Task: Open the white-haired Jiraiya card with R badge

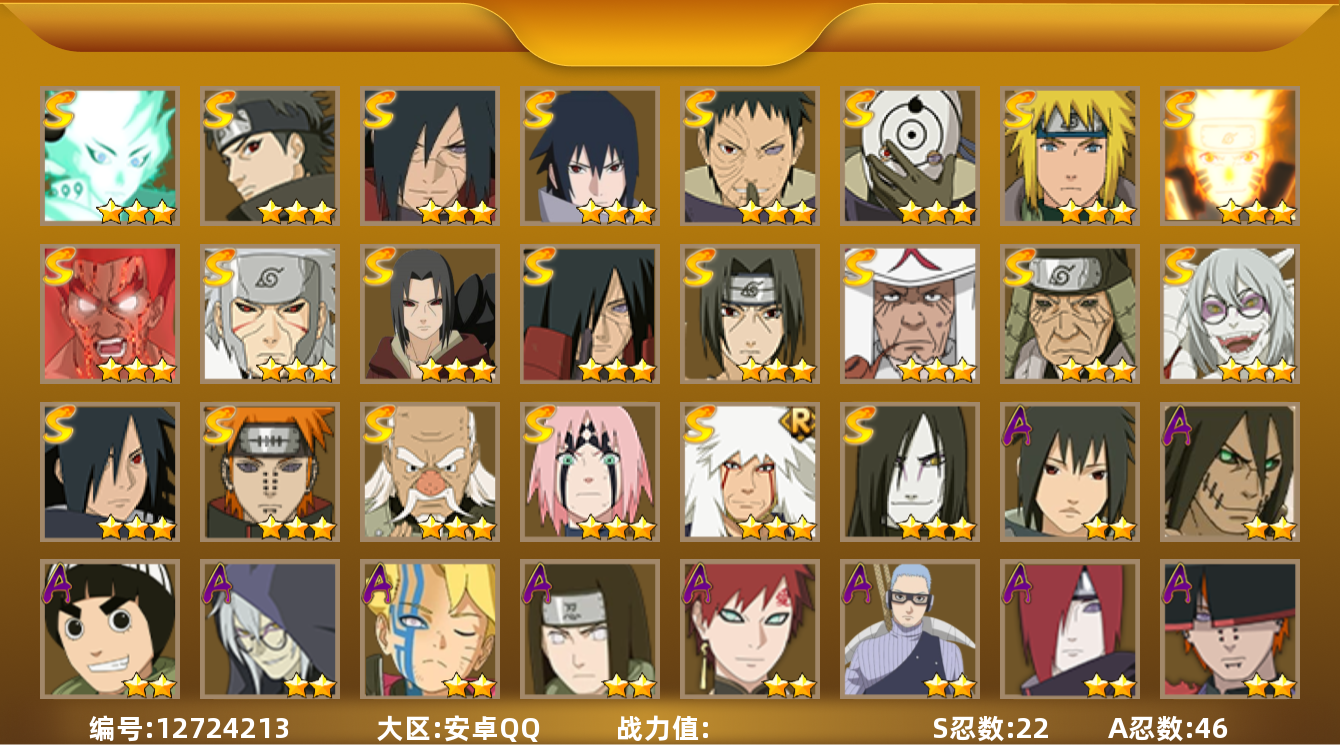Action: click(749, 472)
